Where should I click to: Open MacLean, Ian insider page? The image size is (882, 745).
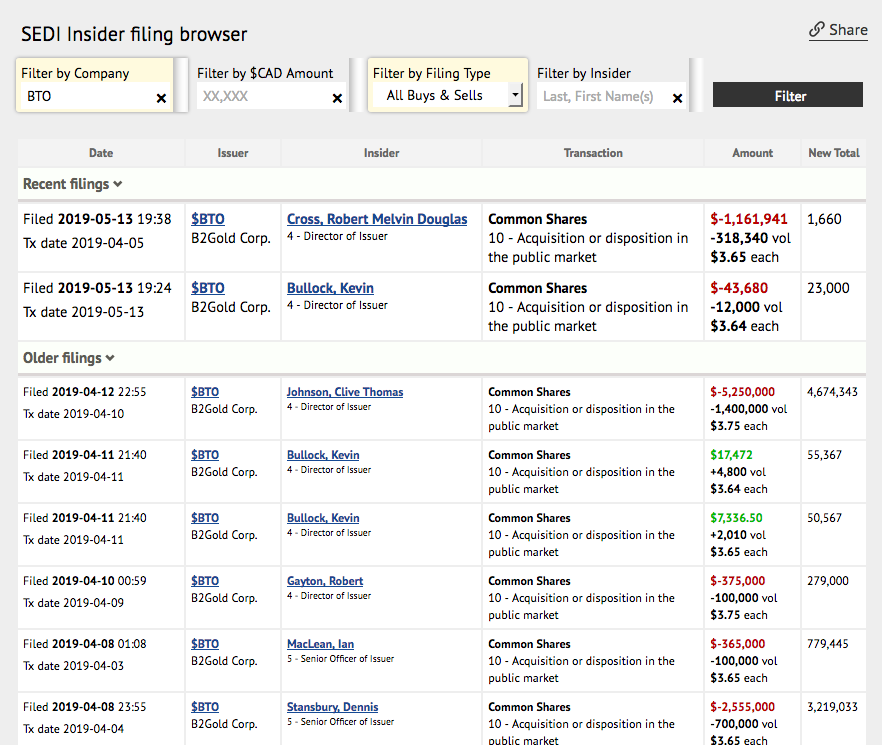click(320, 644)
